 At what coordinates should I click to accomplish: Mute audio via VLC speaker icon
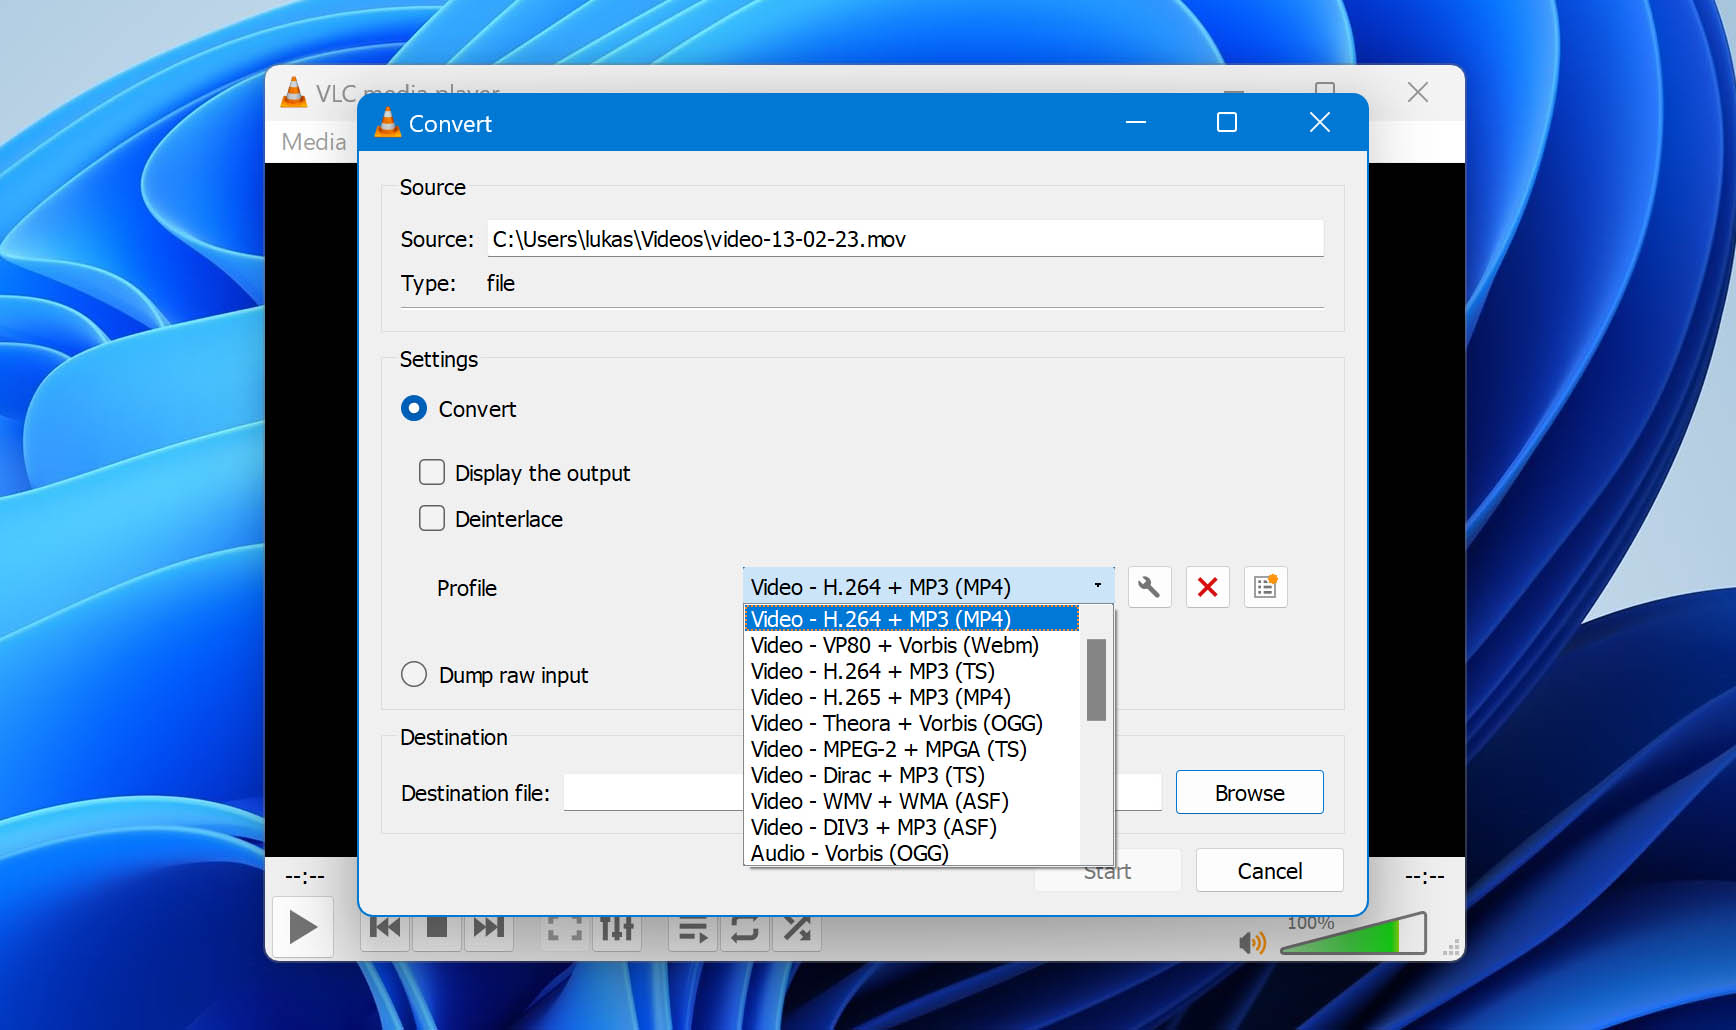(1252, 942)
